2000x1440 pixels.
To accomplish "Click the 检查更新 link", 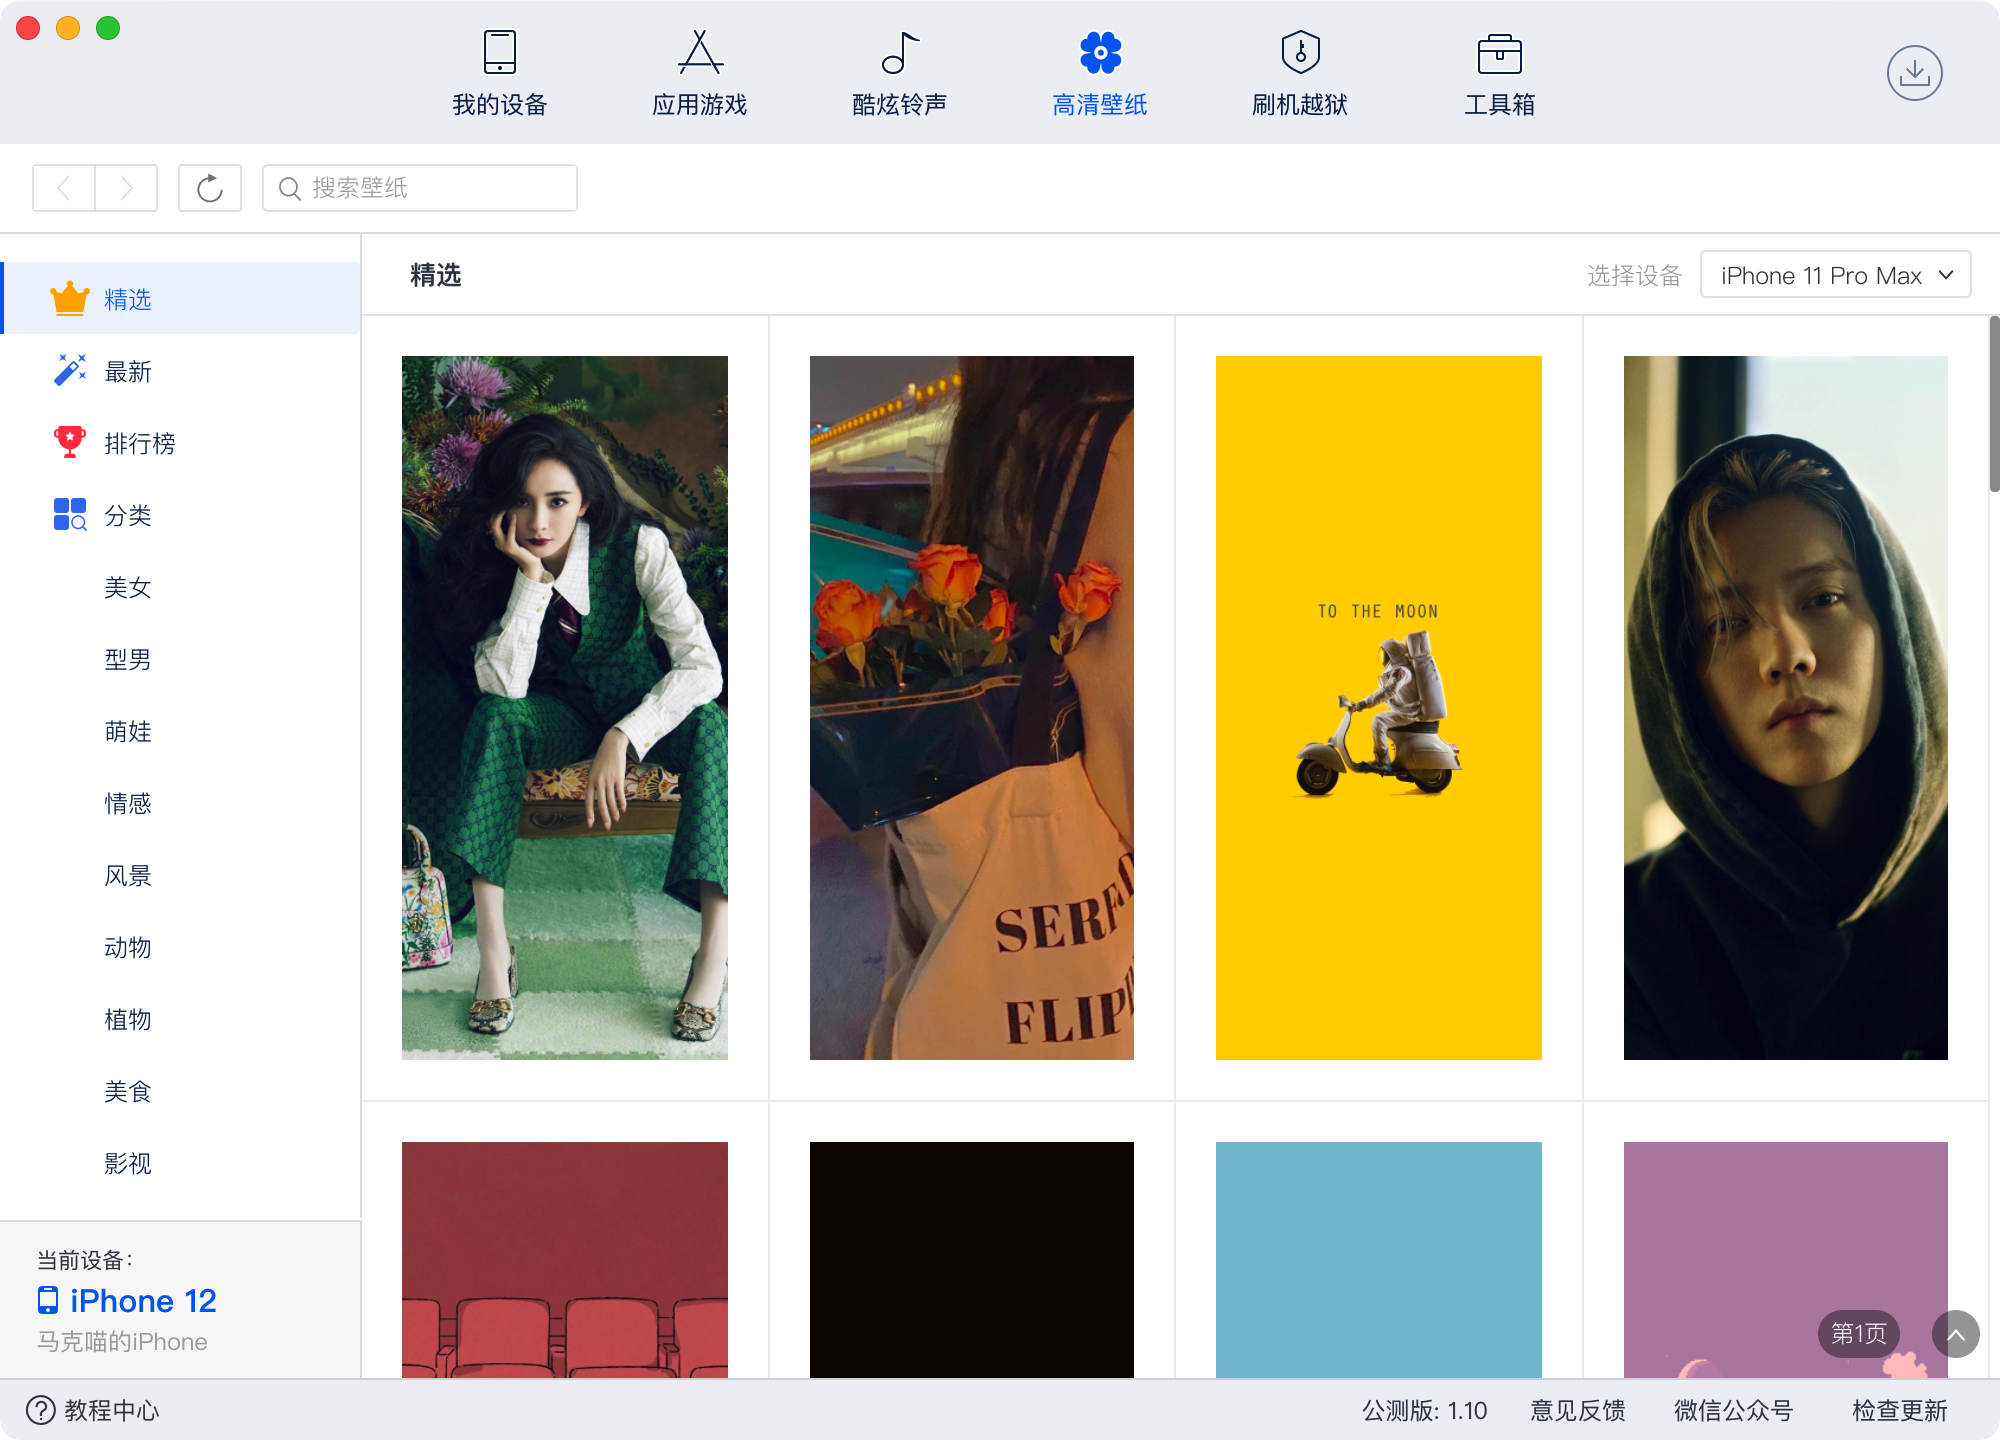I will (1898, 1410).
